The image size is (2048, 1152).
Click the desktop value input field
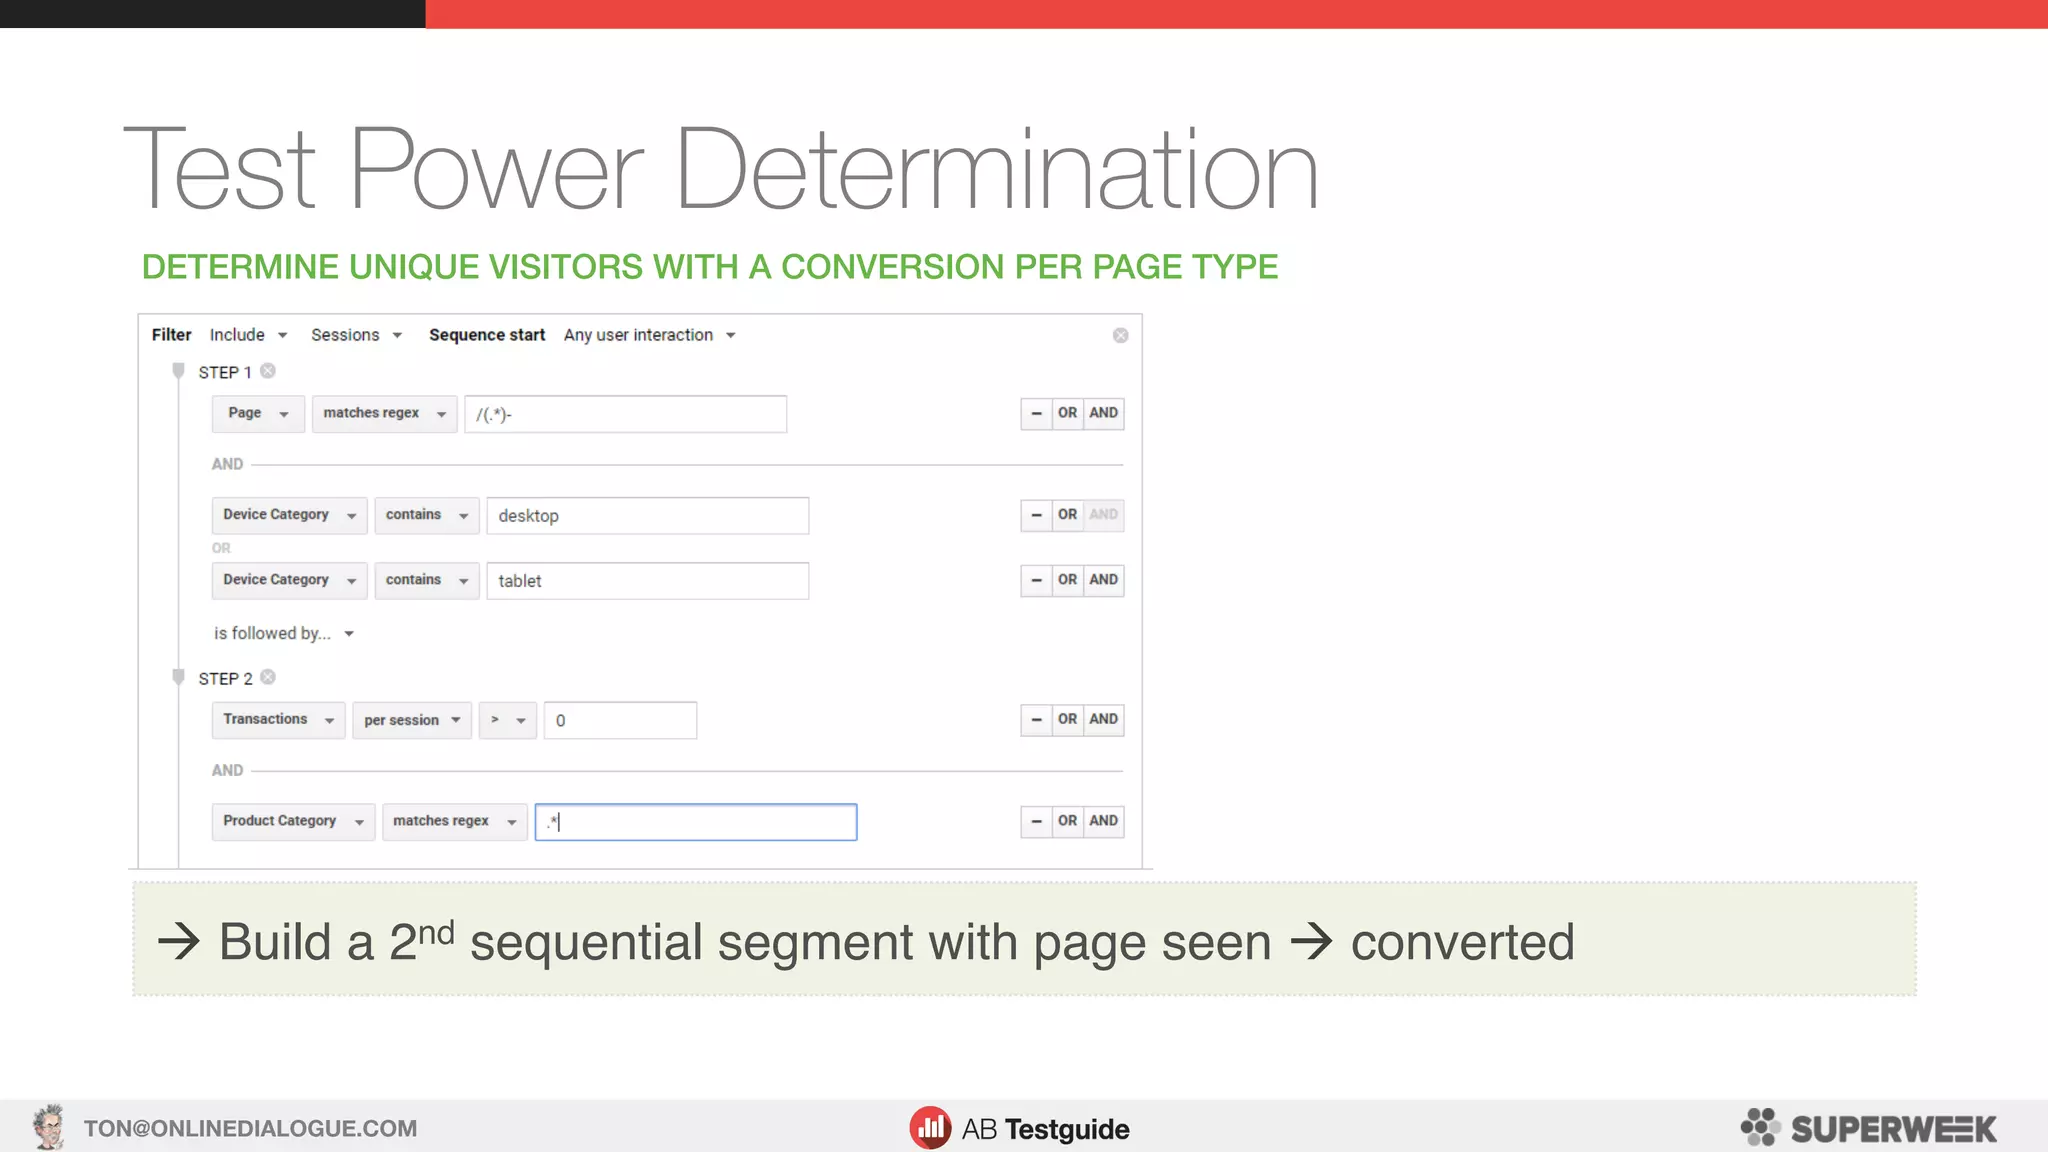647,515
